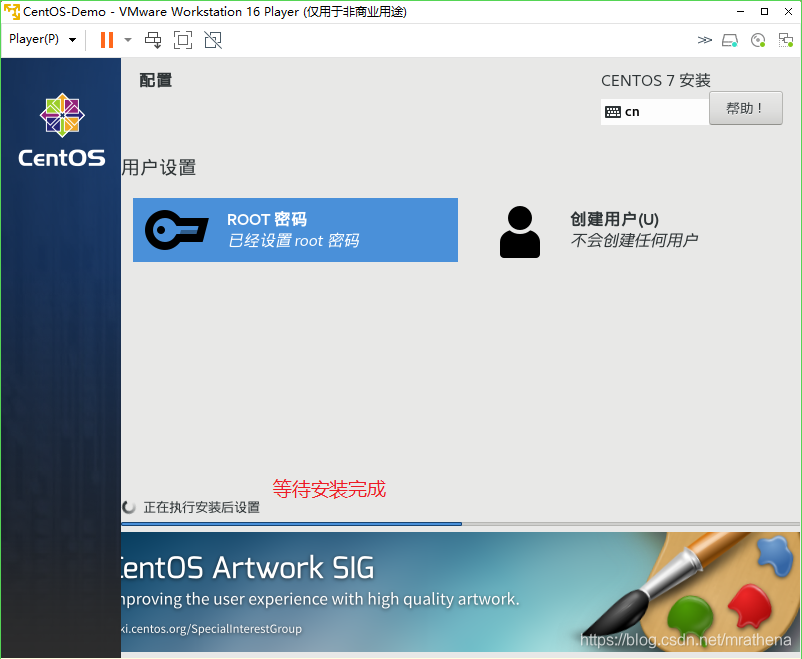This screenshot has height=659, width=802.
Task: Click the 用户设置 heading text
Action: point(159,167)
